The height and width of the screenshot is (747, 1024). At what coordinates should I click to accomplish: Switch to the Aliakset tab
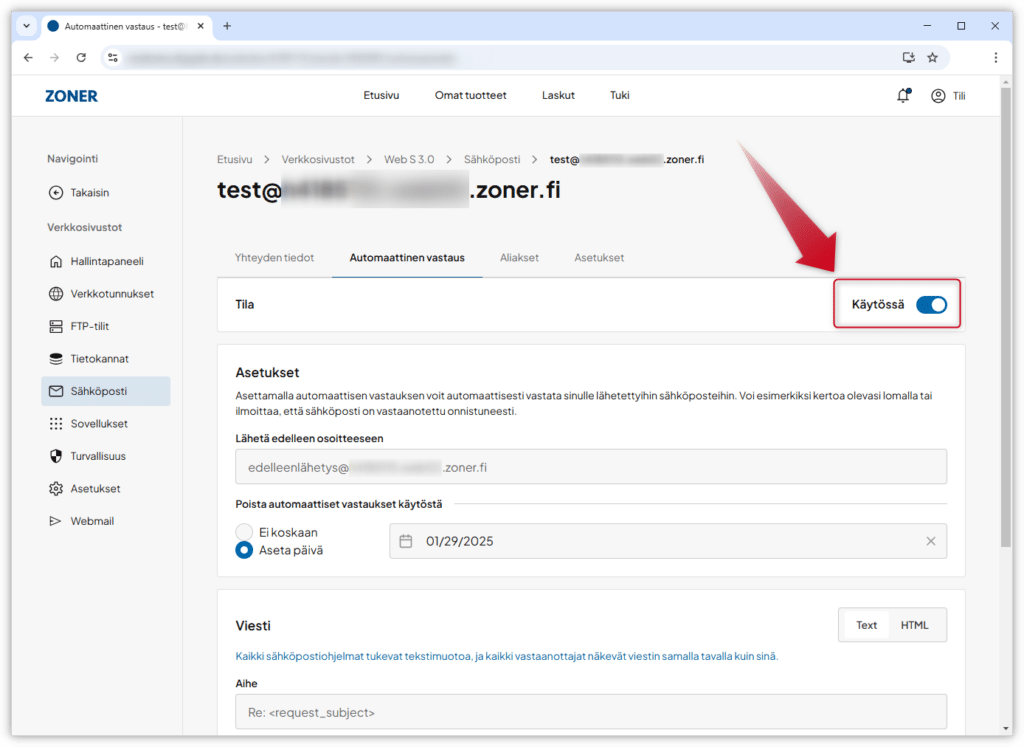[x=519, y=257]
